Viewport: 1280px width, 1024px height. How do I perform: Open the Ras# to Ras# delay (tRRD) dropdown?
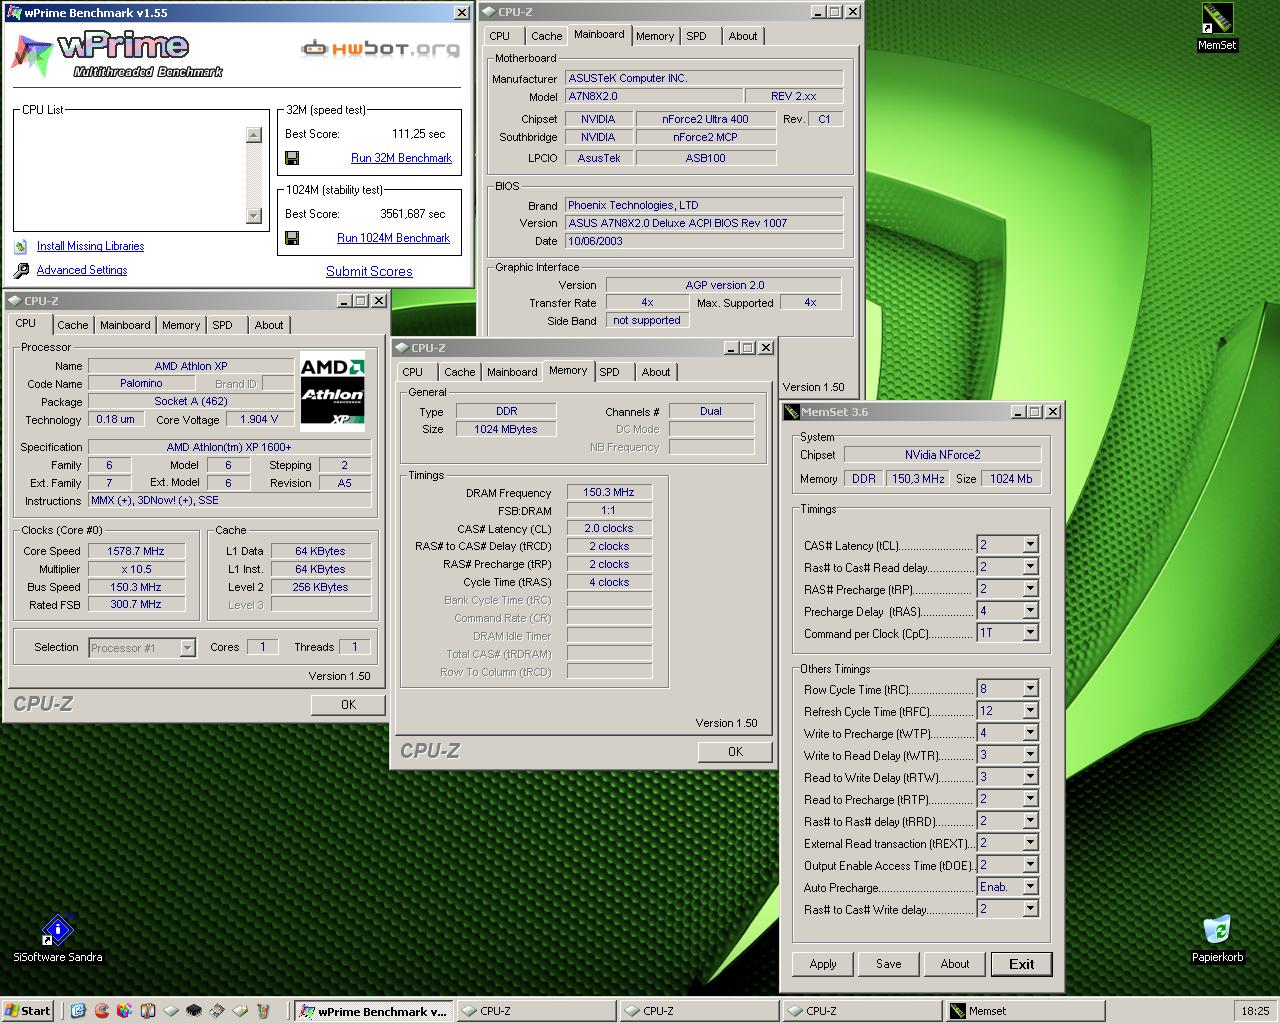click(1030, 821)
